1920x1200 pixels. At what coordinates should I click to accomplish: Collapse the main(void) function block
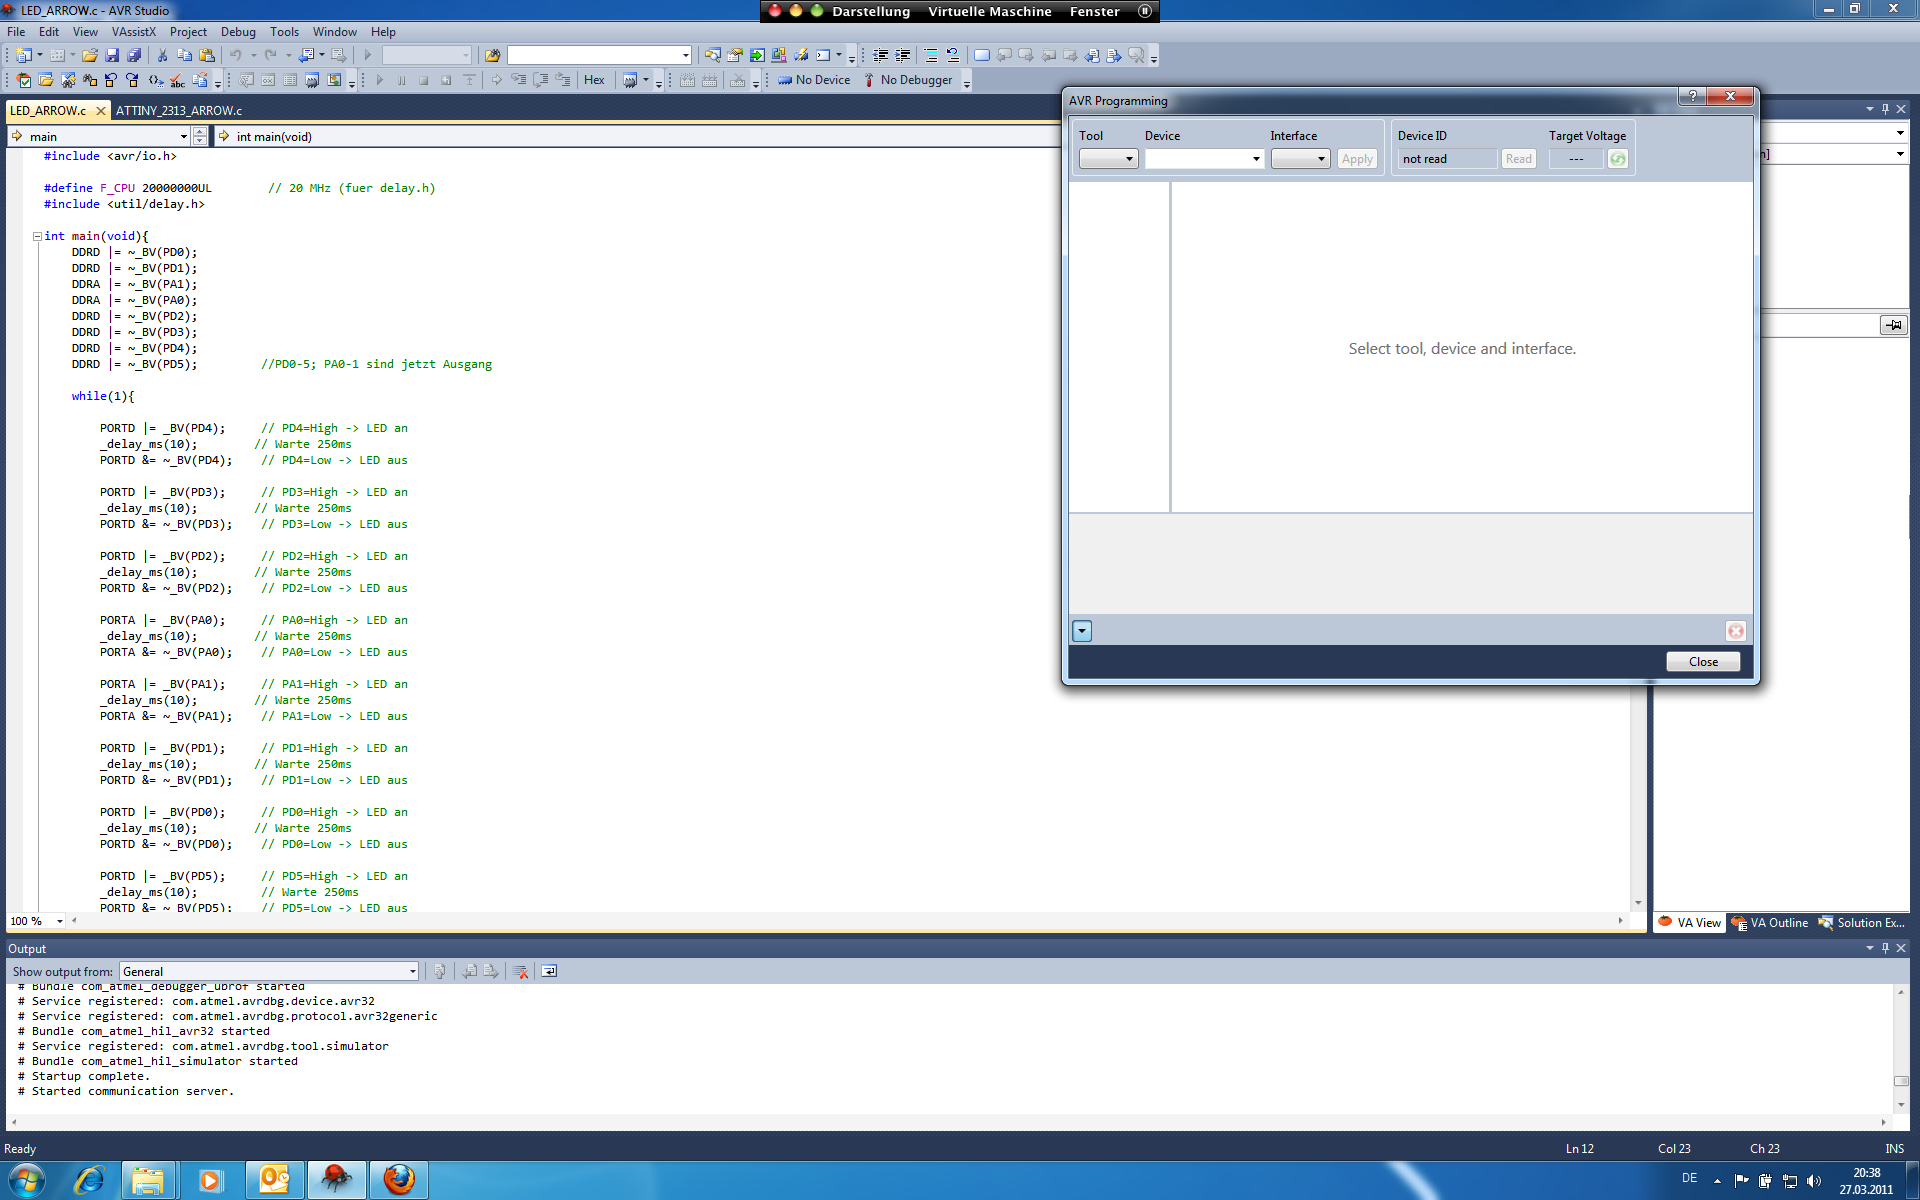click(x=37, y=237)
